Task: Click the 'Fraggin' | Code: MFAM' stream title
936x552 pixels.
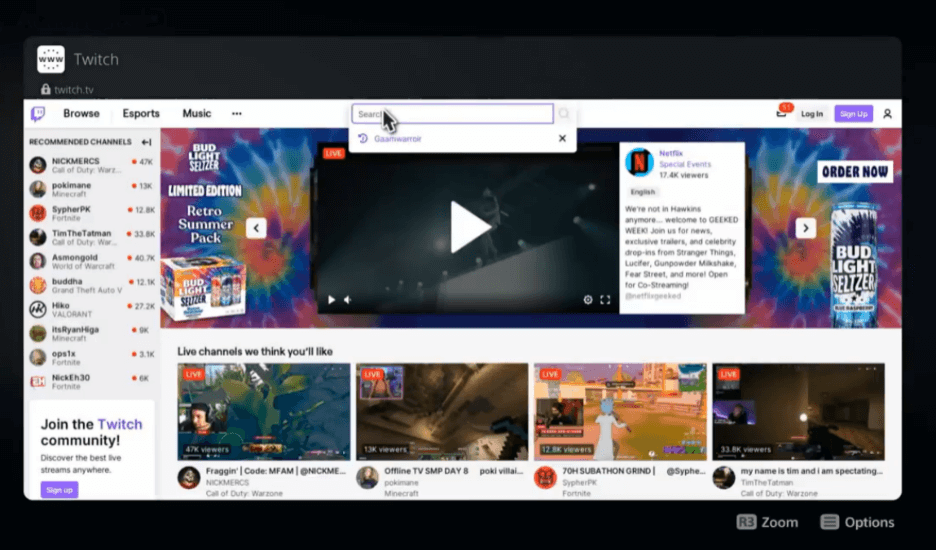Action: (x=276, y=471)
